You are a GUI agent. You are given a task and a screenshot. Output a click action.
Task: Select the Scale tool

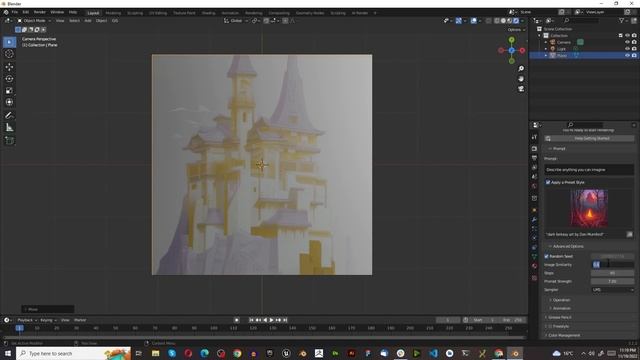tap(9, 90)
